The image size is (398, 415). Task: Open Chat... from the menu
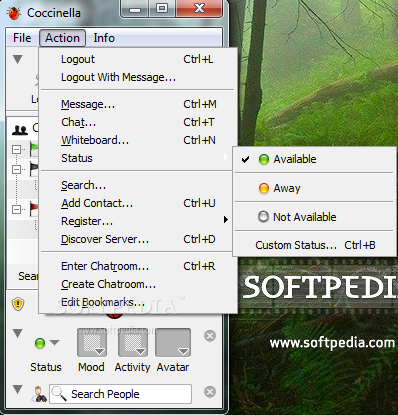(x=137, y=122)
